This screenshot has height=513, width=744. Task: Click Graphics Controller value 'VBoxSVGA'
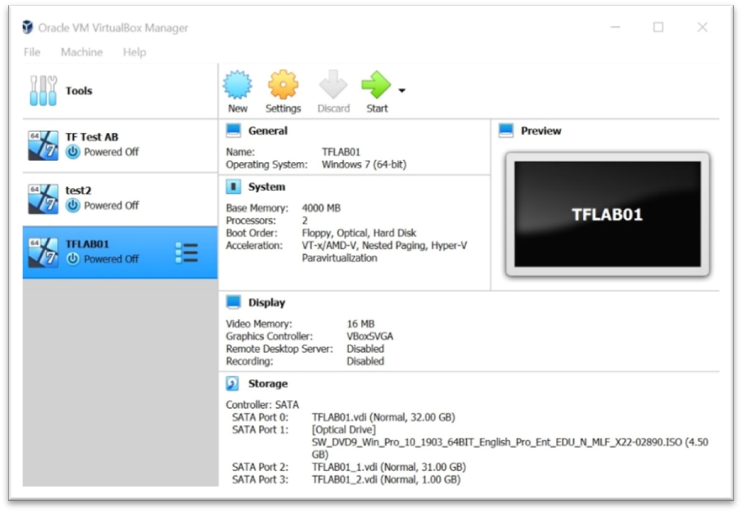point(370,336)
